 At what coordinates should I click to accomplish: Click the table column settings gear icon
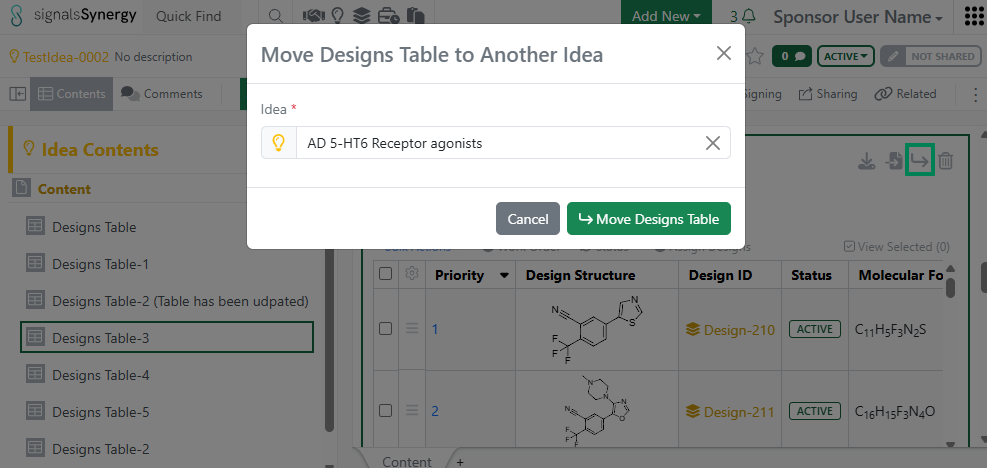point(411,274)
